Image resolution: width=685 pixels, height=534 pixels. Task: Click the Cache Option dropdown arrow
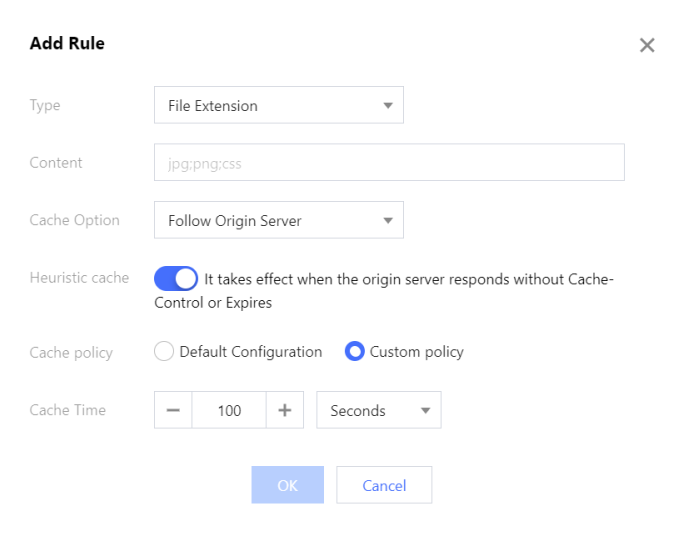[x=388, y=220]
